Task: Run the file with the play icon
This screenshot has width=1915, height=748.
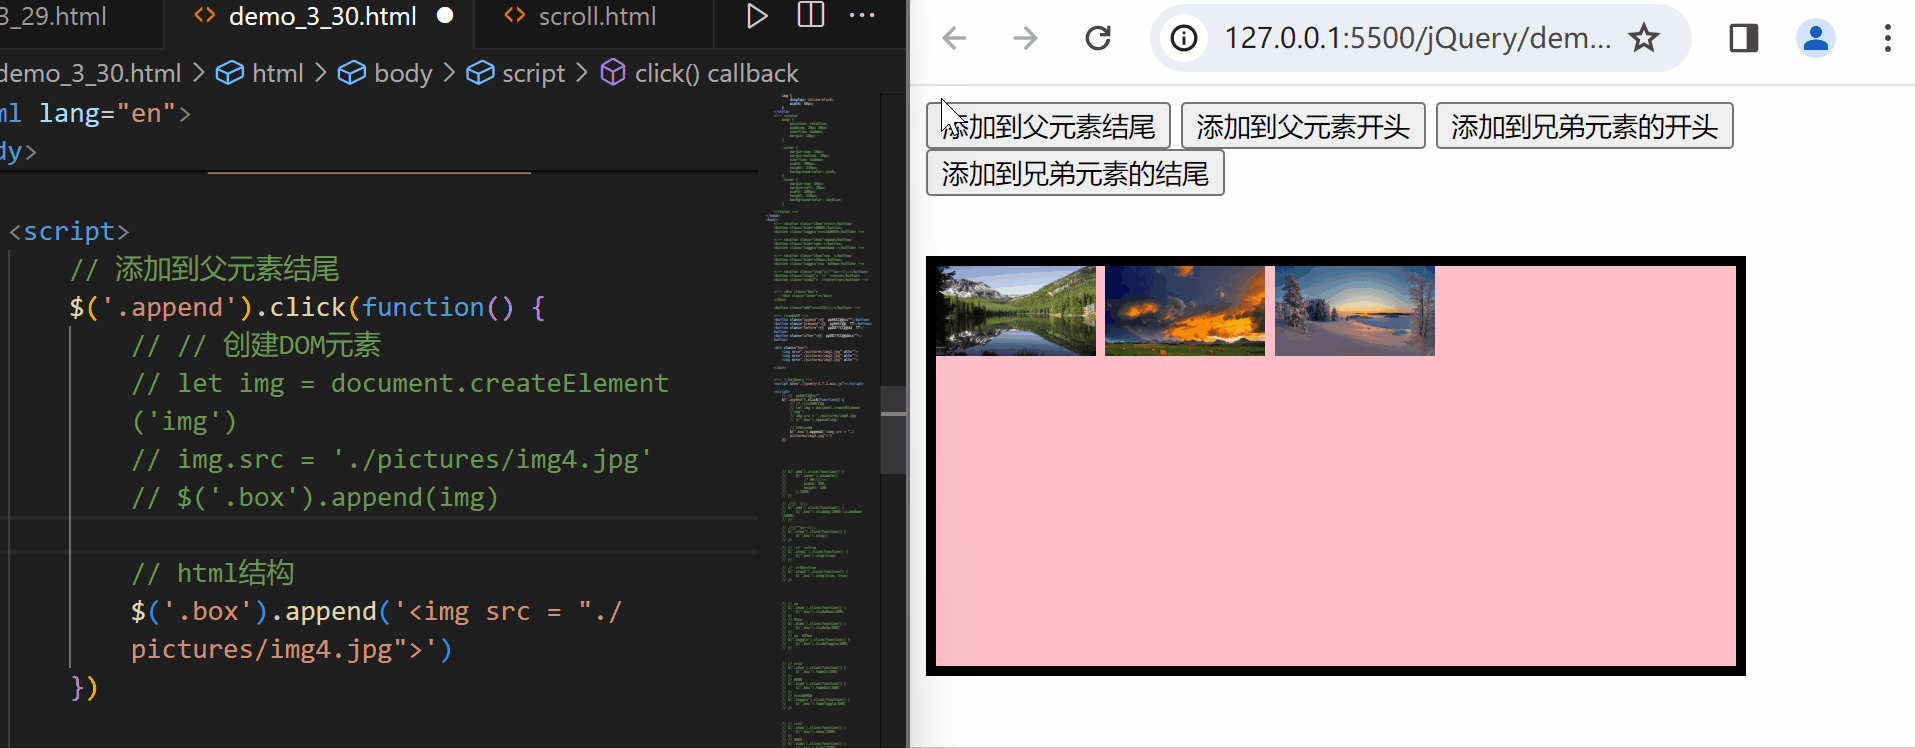Action: (x=757, y=16)
